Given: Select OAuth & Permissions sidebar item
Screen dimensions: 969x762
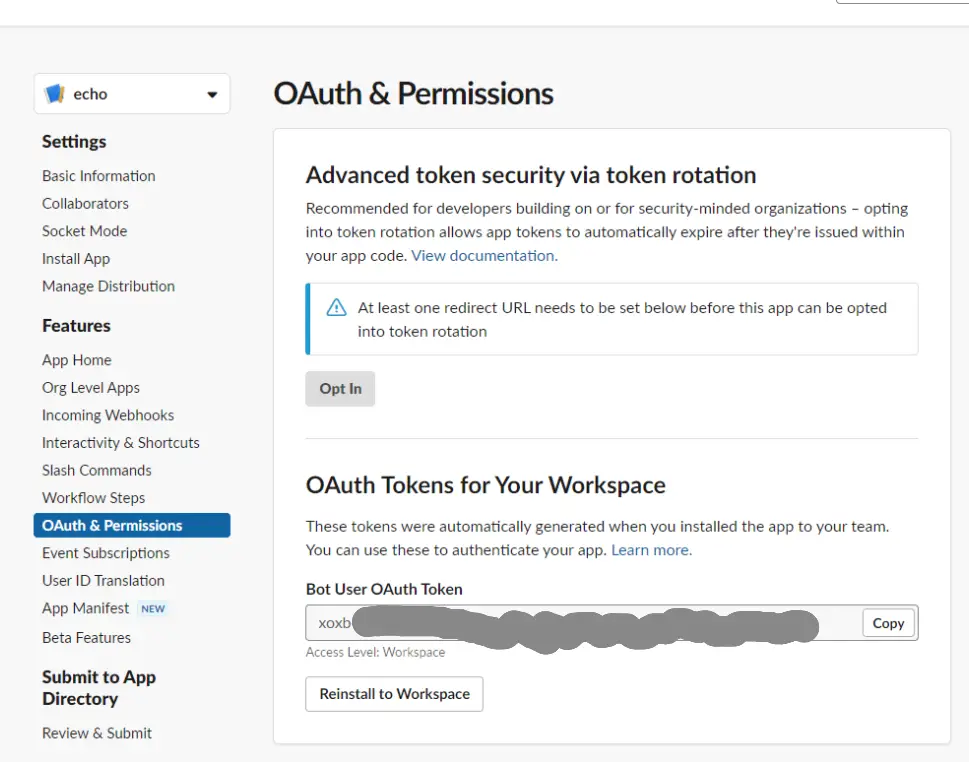Looking at the screenshot, I should 132,525.
